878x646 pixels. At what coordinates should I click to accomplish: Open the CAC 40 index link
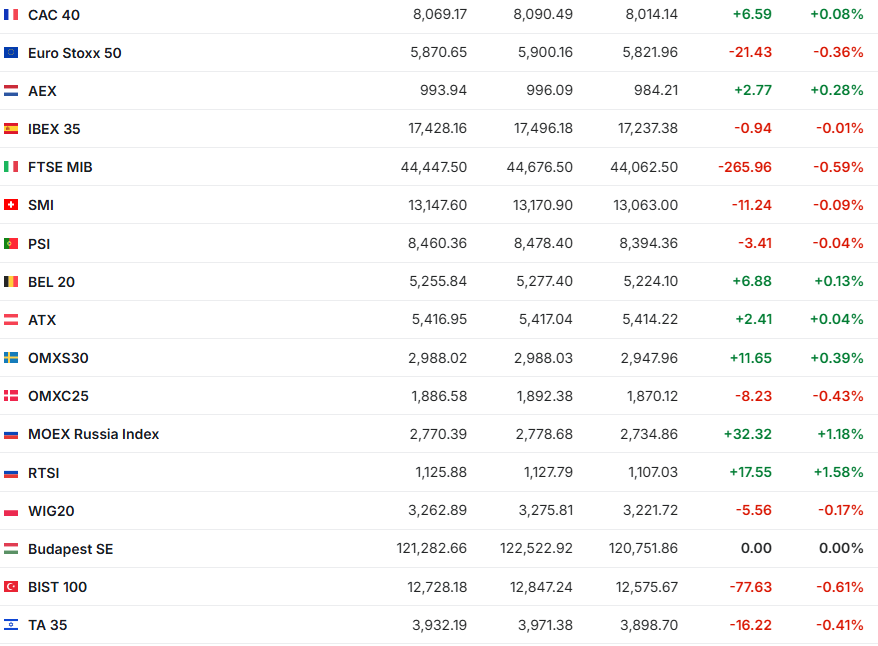54,15
